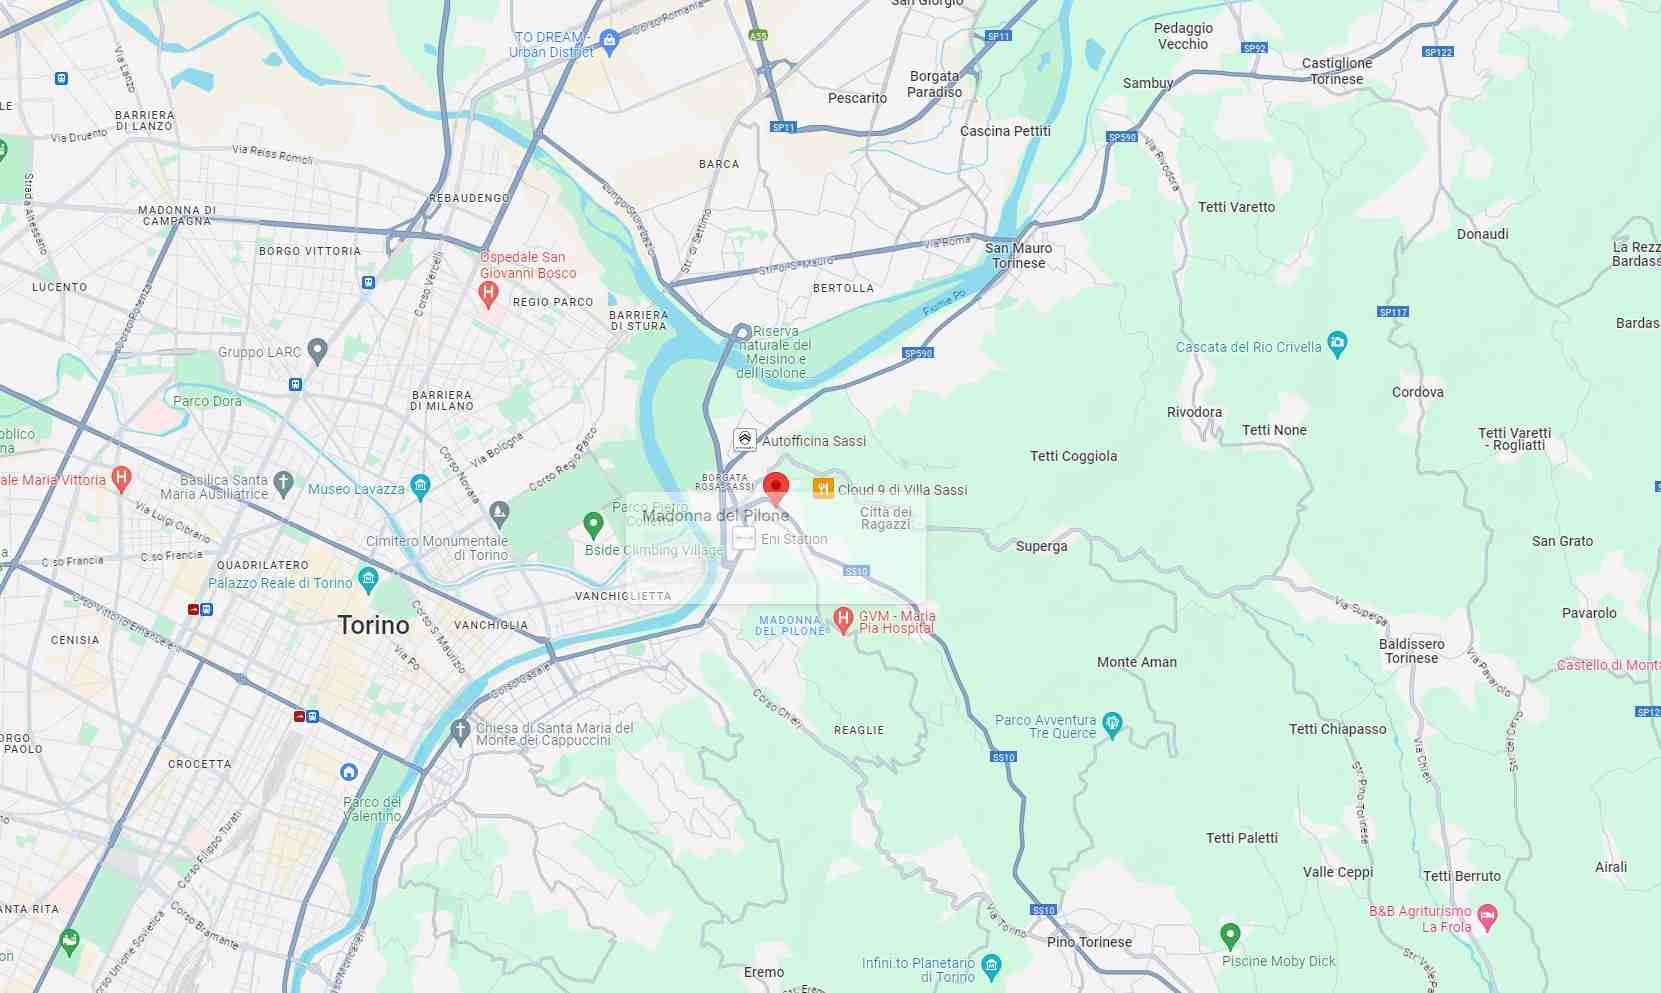The width and height of the screenshot is (1661, 993).
Task: Click the Eni Station fuel marker
Action: (x=744, y=538)
